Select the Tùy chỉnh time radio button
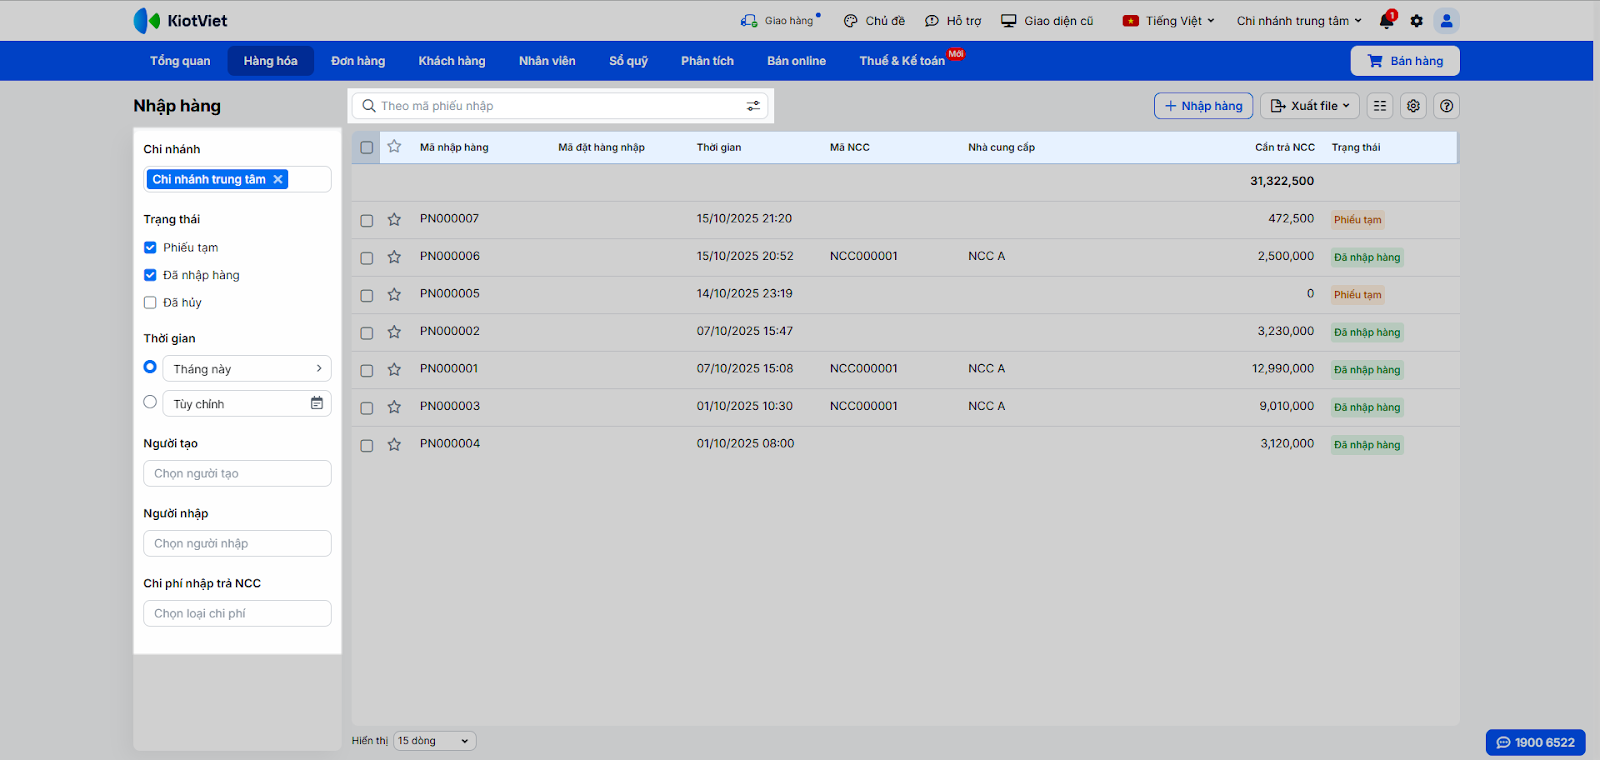1600x760 pixels. [x=150, y=402]
